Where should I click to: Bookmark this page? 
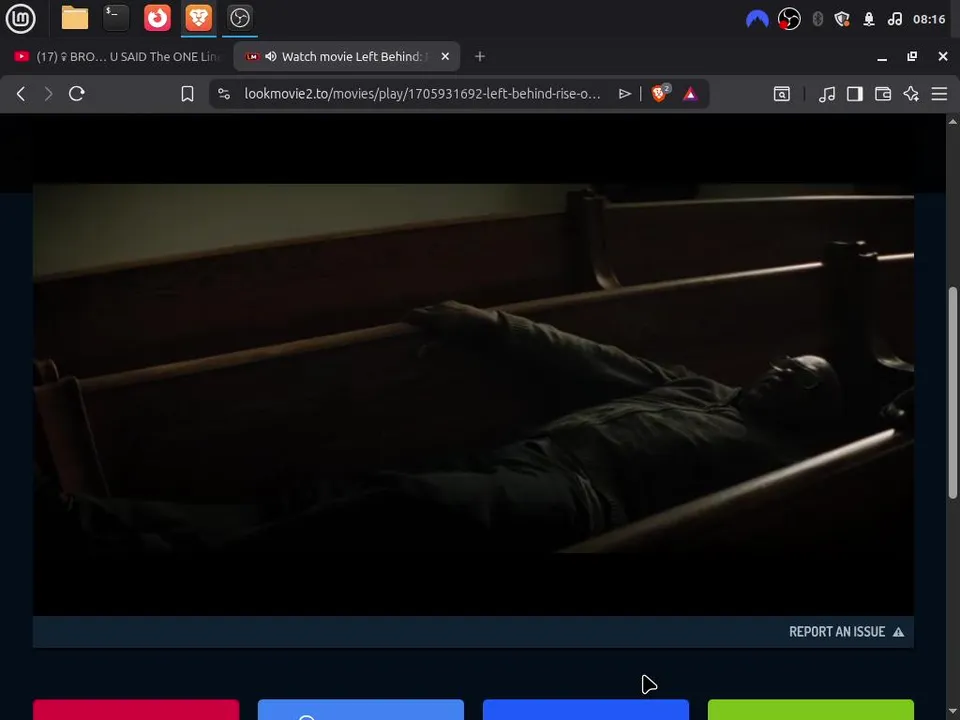(x=187, y=94)
